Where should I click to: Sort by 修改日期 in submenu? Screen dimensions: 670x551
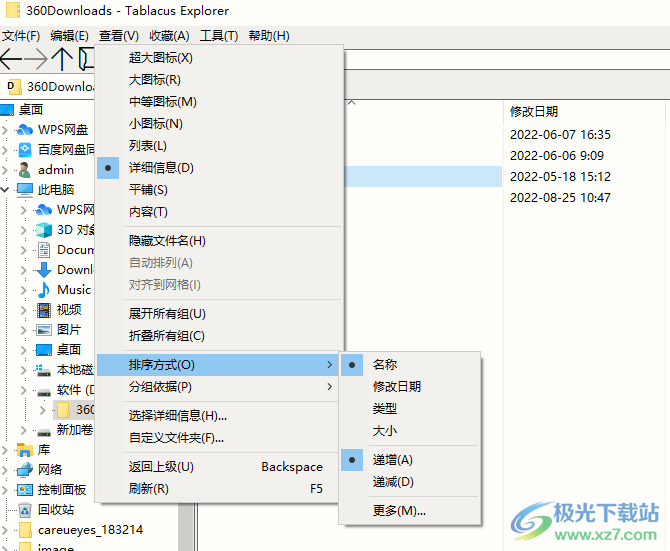[x=410, y=387]
